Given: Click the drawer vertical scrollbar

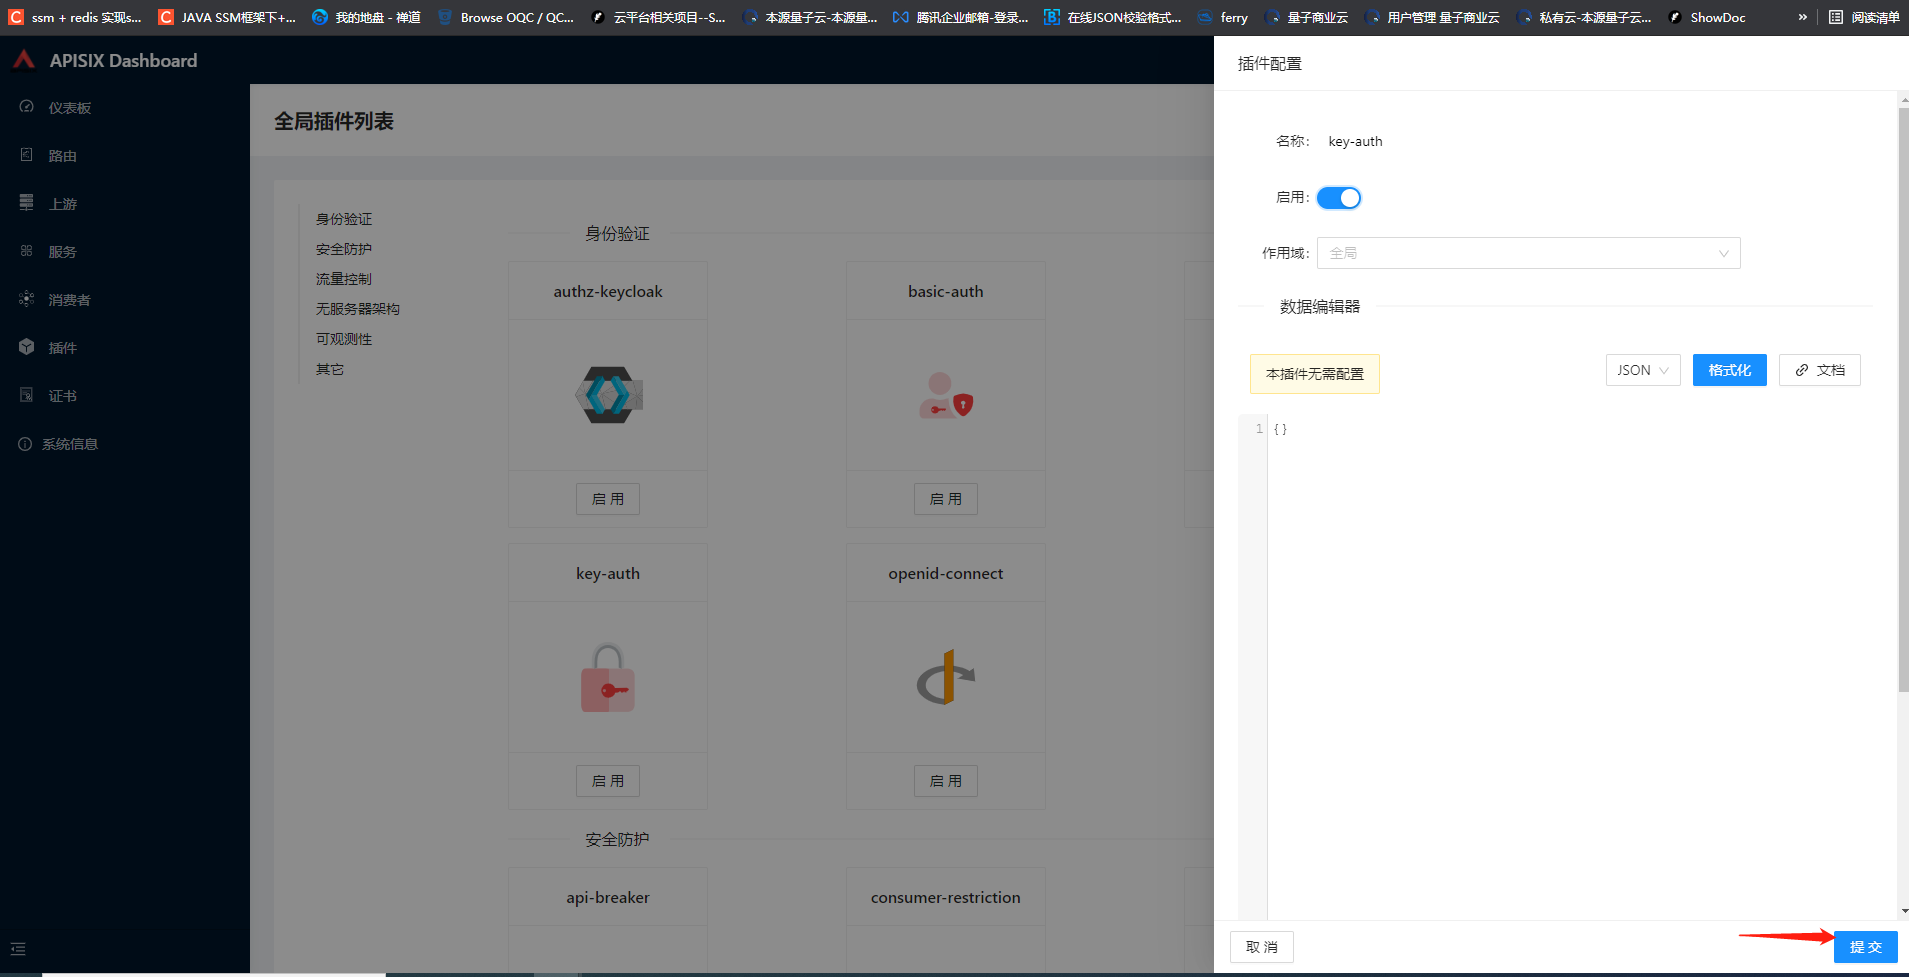Looking at the screenshot, I should pyautogui.click(x=1903, y=398).
